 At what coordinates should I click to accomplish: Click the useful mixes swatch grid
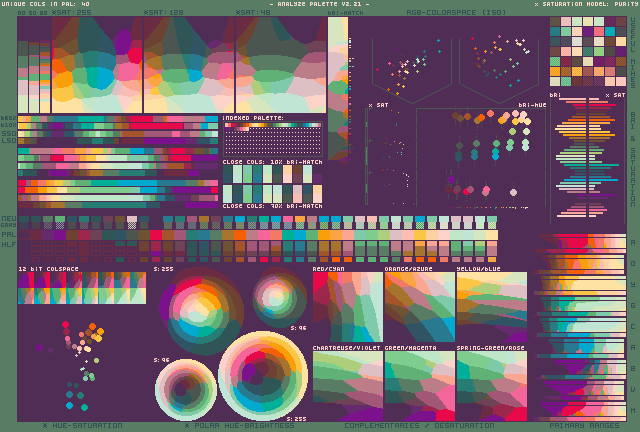588,51
